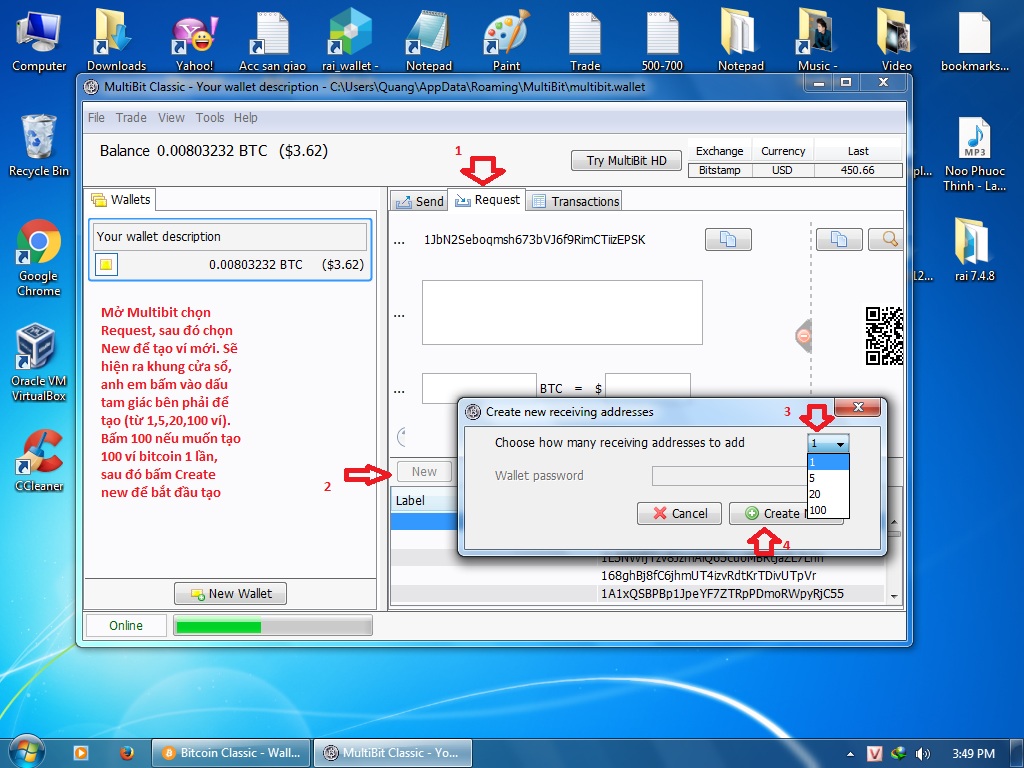Open the Acc san giao text file
The image size is (1024, 768).
tap(272, 40)
